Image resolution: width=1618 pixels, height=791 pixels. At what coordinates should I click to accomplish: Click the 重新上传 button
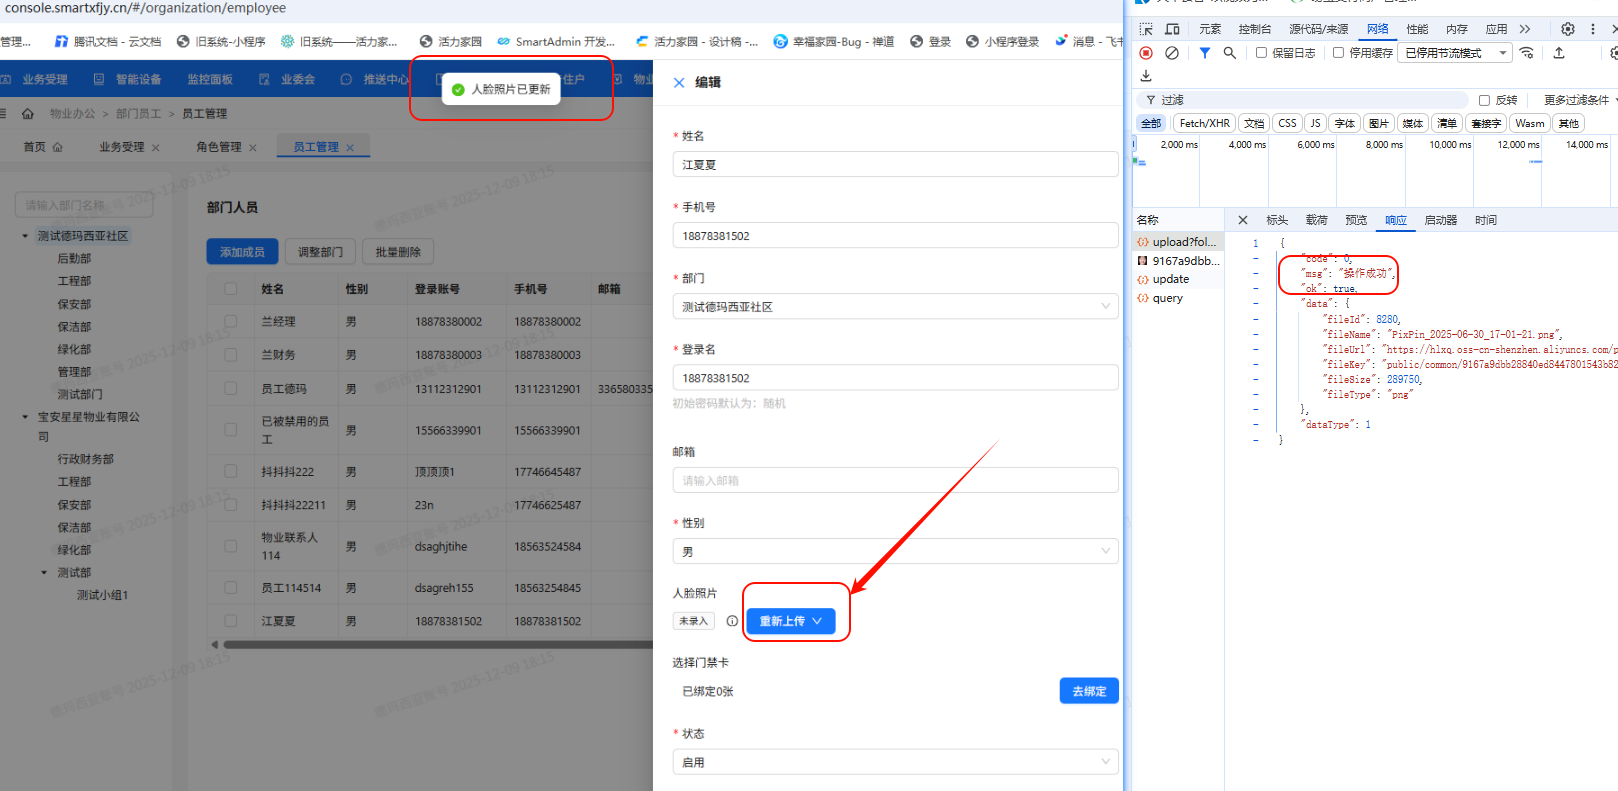tap(790, 621)
